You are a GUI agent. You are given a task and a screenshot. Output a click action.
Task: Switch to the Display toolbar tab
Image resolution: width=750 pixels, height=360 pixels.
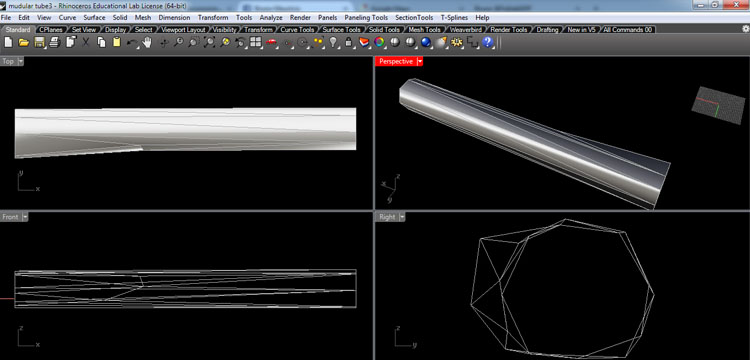(x=115, y=30)
